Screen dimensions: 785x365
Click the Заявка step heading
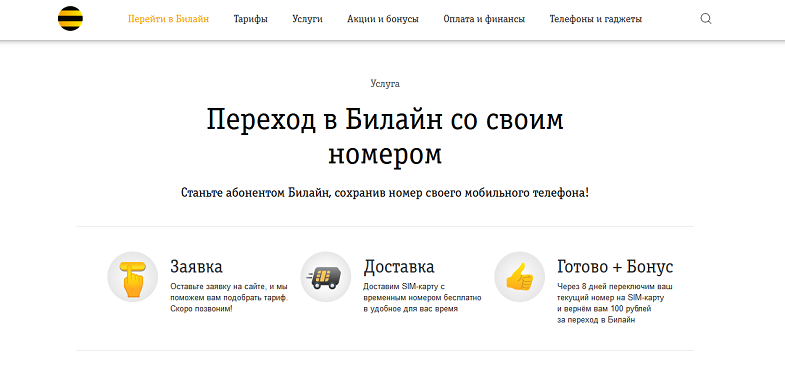[196, 266]
